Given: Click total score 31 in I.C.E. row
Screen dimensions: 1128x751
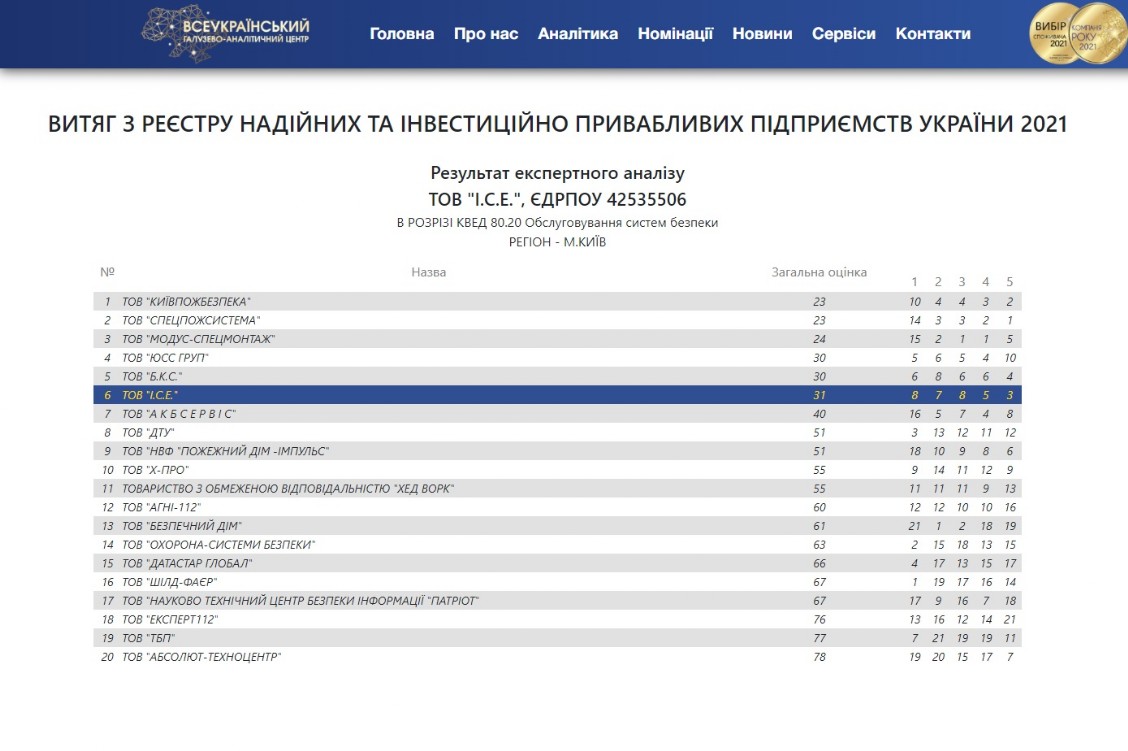Looking at the screenshot, I should point(819,395).
